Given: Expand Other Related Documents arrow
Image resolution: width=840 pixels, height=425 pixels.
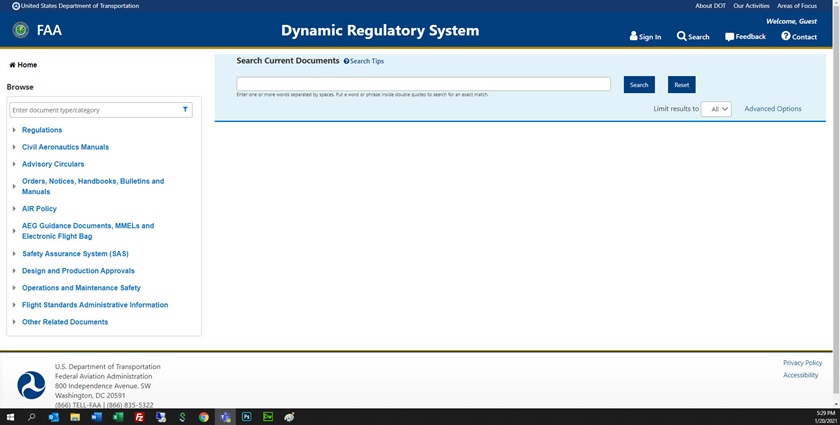Looking at the screenshot, I should coord(14,322).
